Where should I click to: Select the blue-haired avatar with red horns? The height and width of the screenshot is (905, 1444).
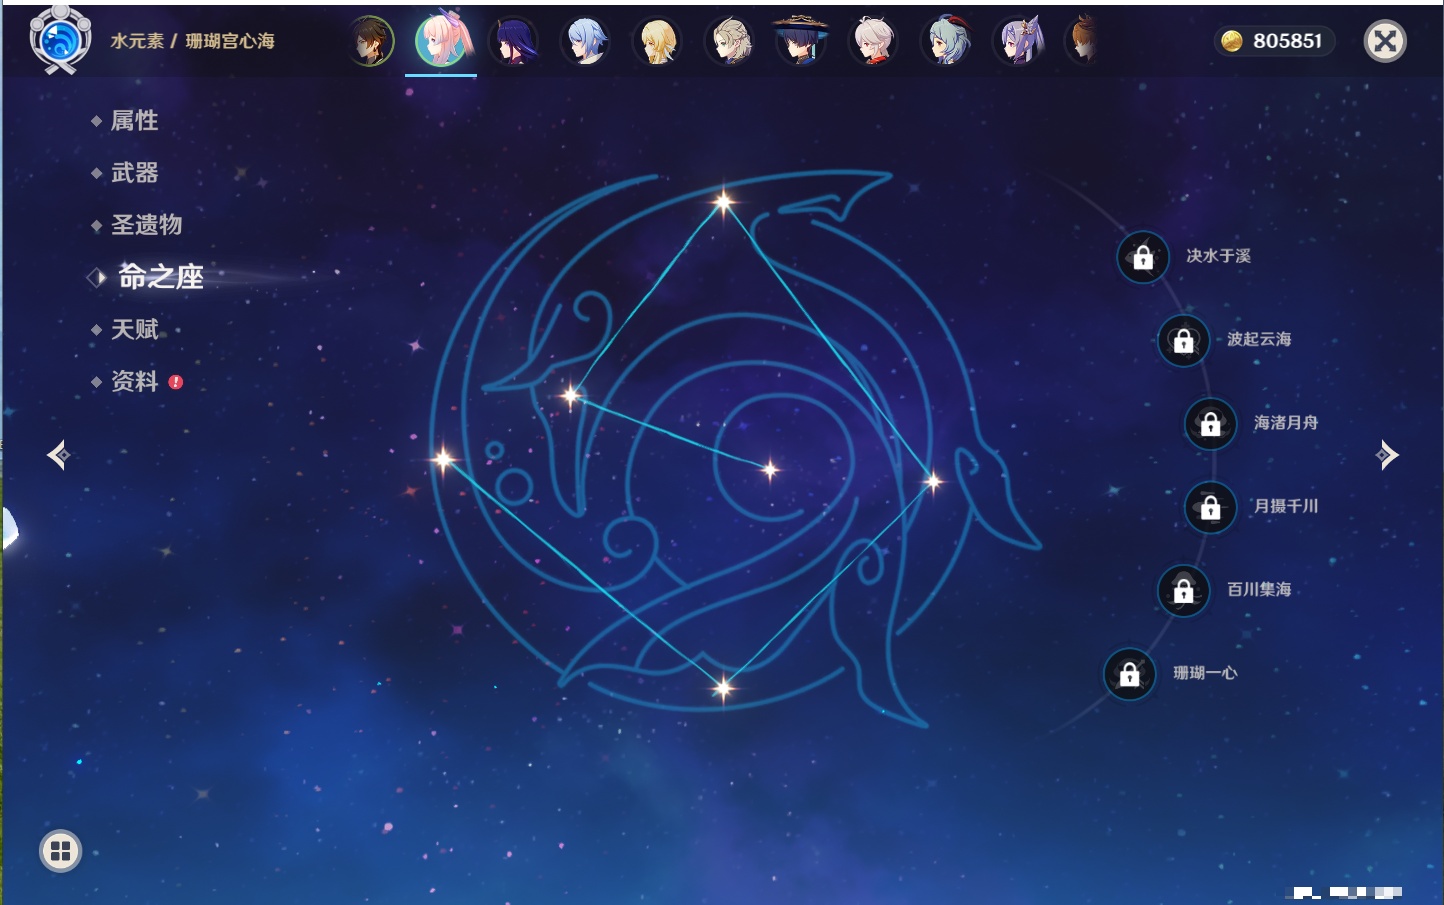946,41
